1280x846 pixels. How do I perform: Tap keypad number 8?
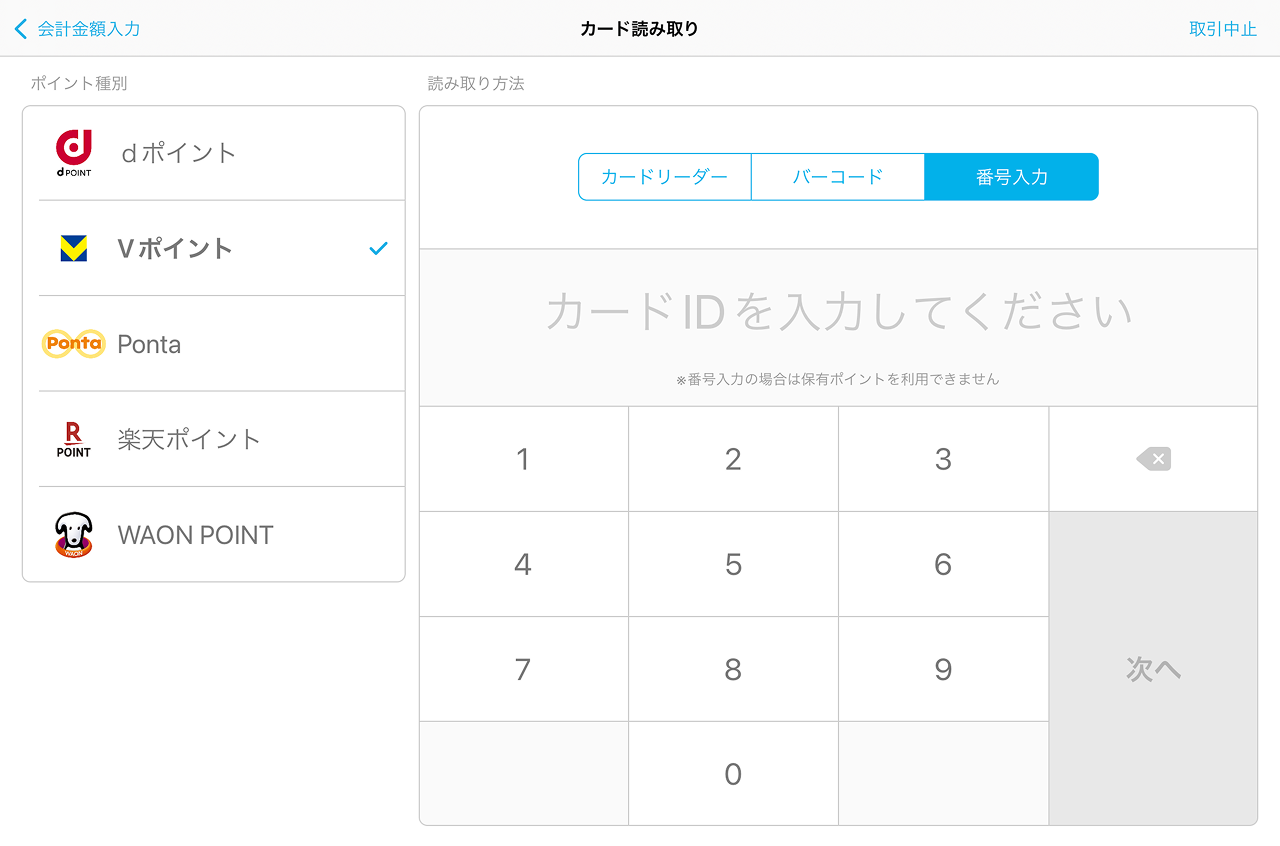tap(733, 669)
